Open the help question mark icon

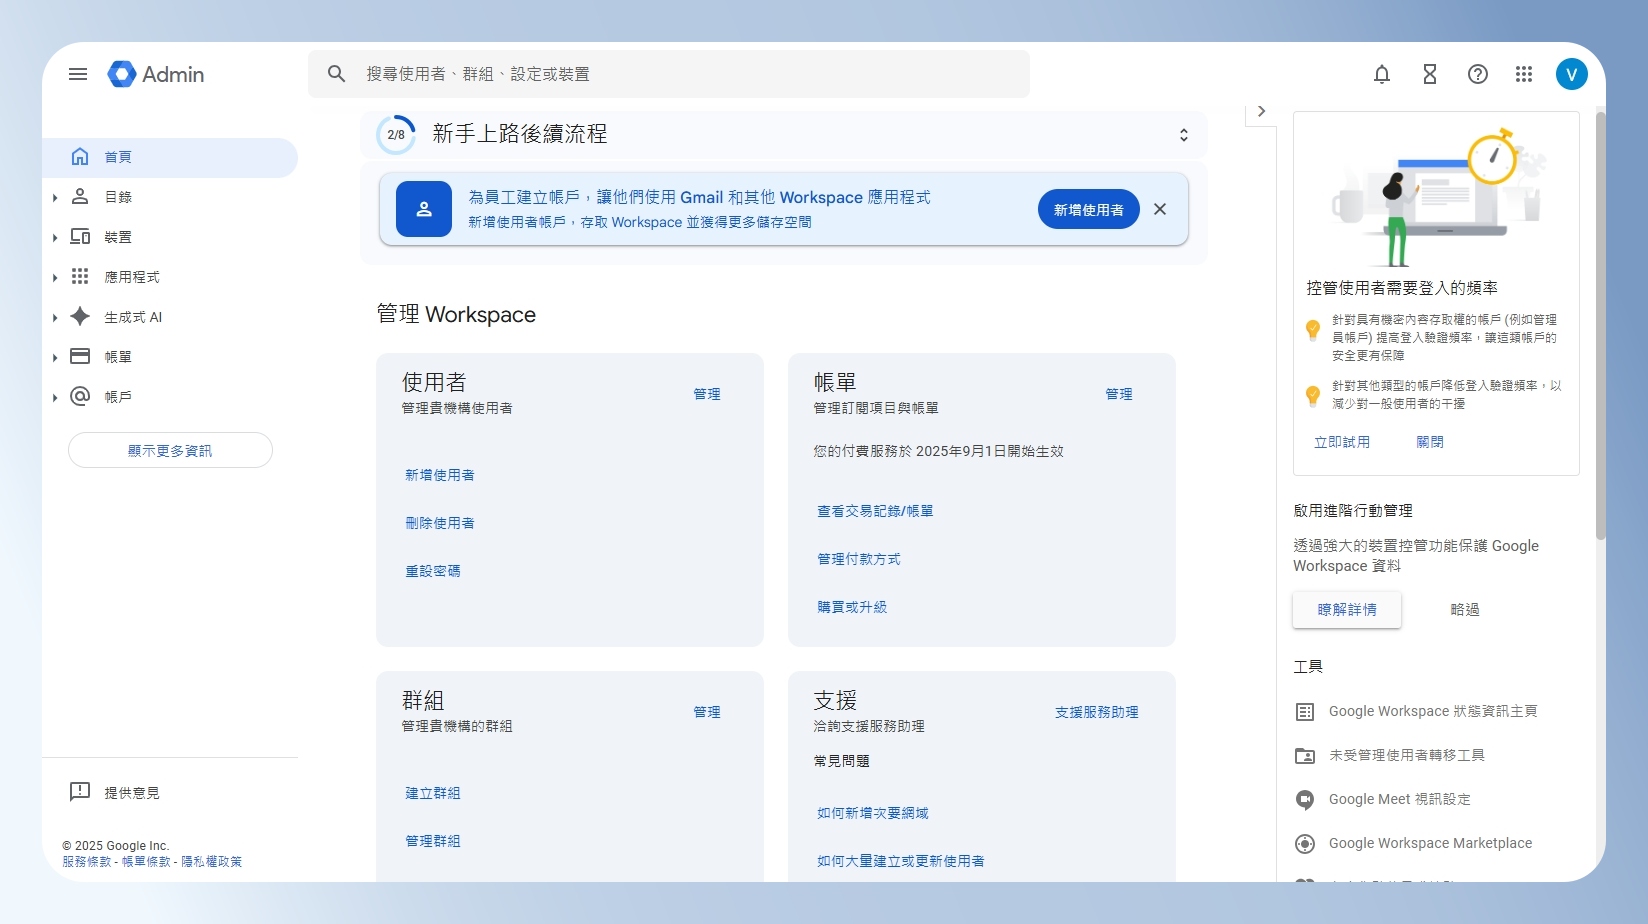[x=1478, y=74]
